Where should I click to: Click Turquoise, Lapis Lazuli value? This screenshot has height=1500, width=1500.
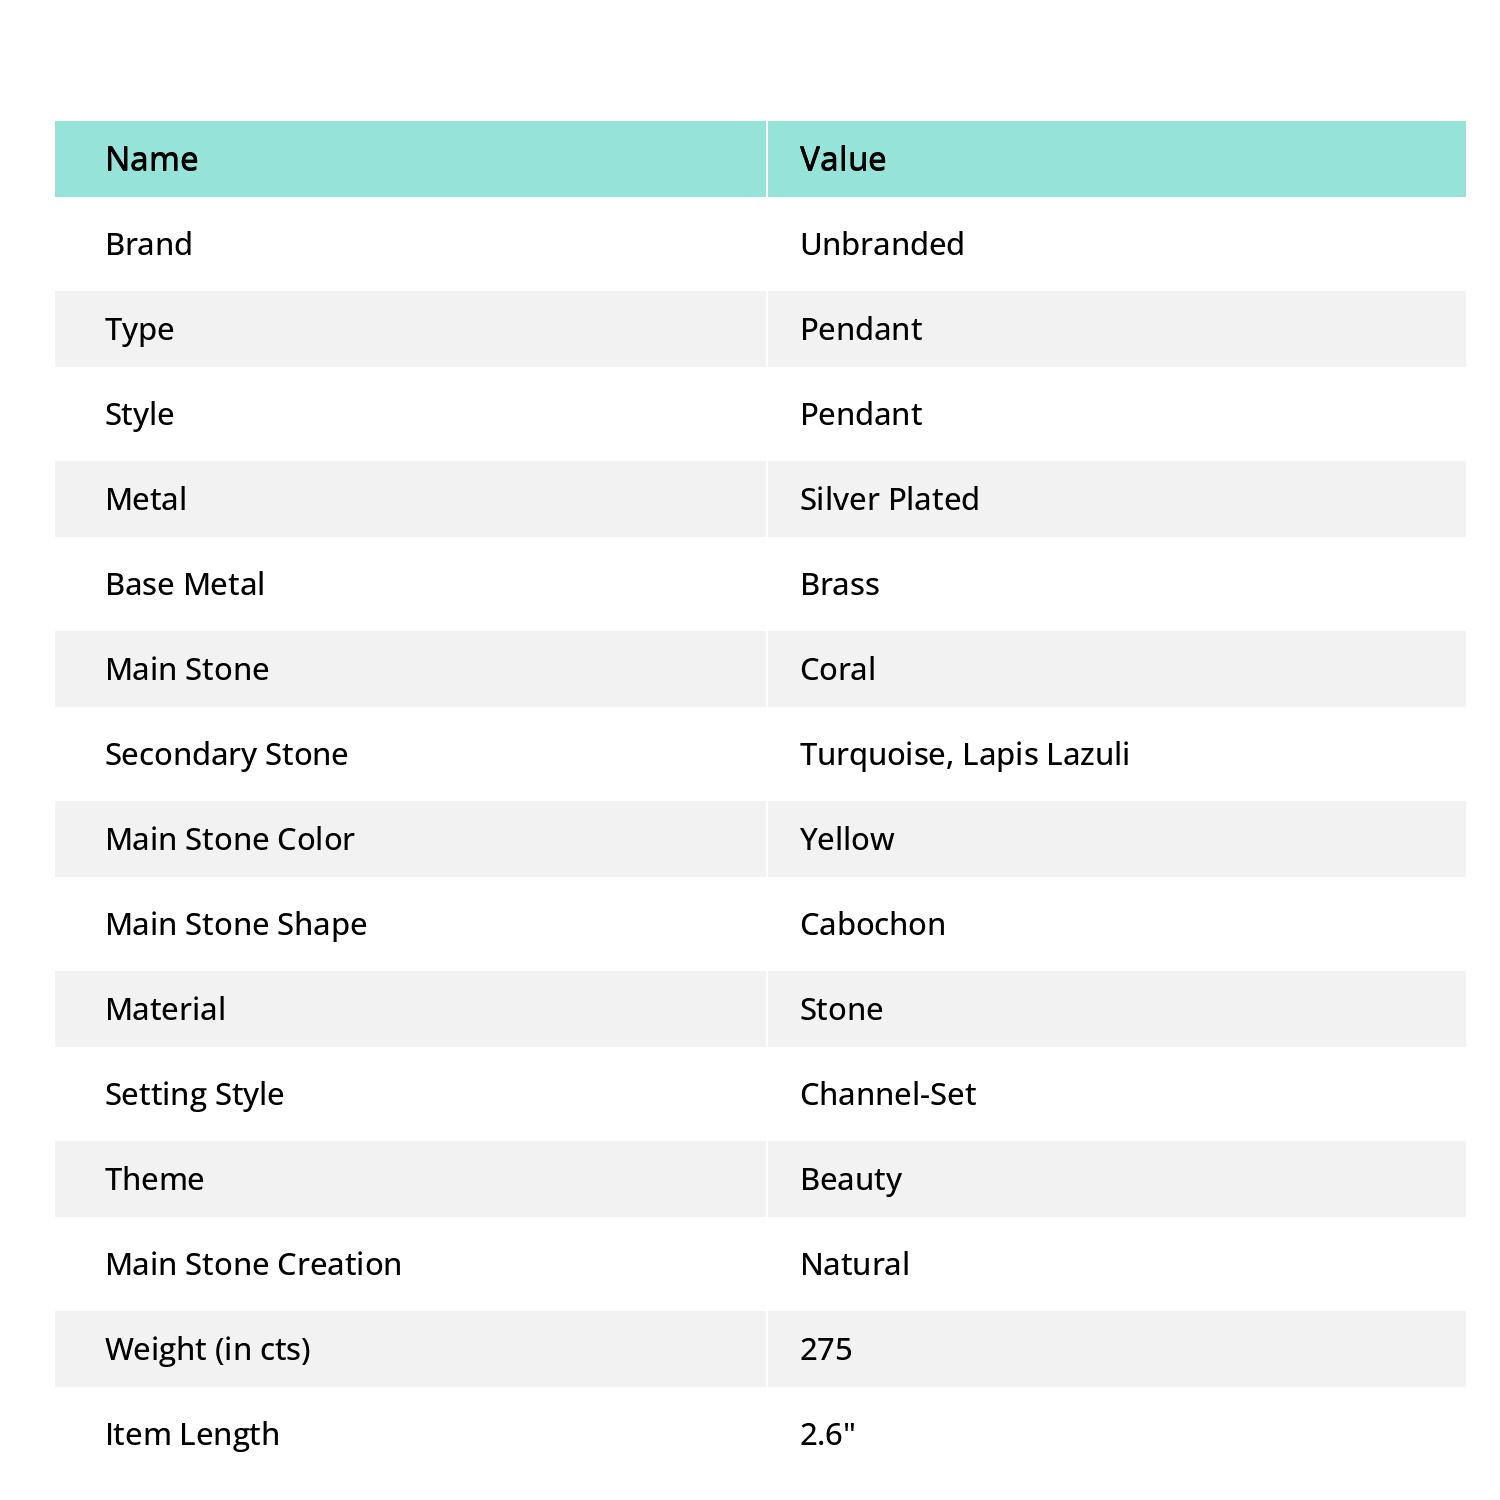pos(965,754)
